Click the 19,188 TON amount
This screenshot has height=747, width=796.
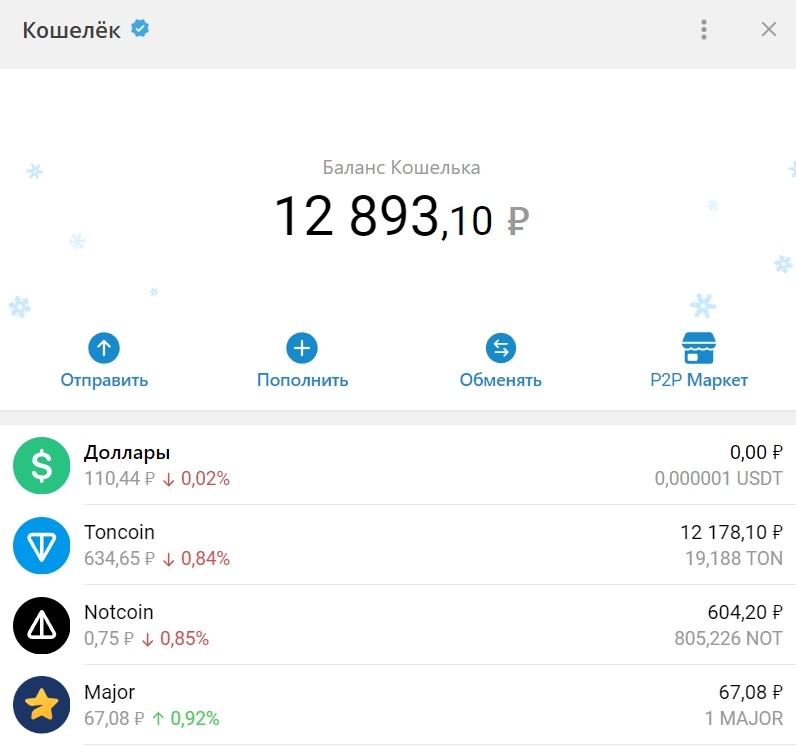(x=734, y=559)
